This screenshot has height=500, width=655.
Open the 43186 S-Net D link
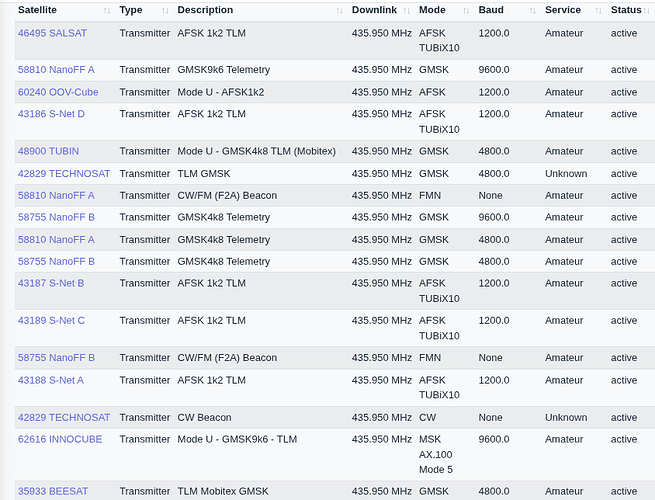(51, 114)
